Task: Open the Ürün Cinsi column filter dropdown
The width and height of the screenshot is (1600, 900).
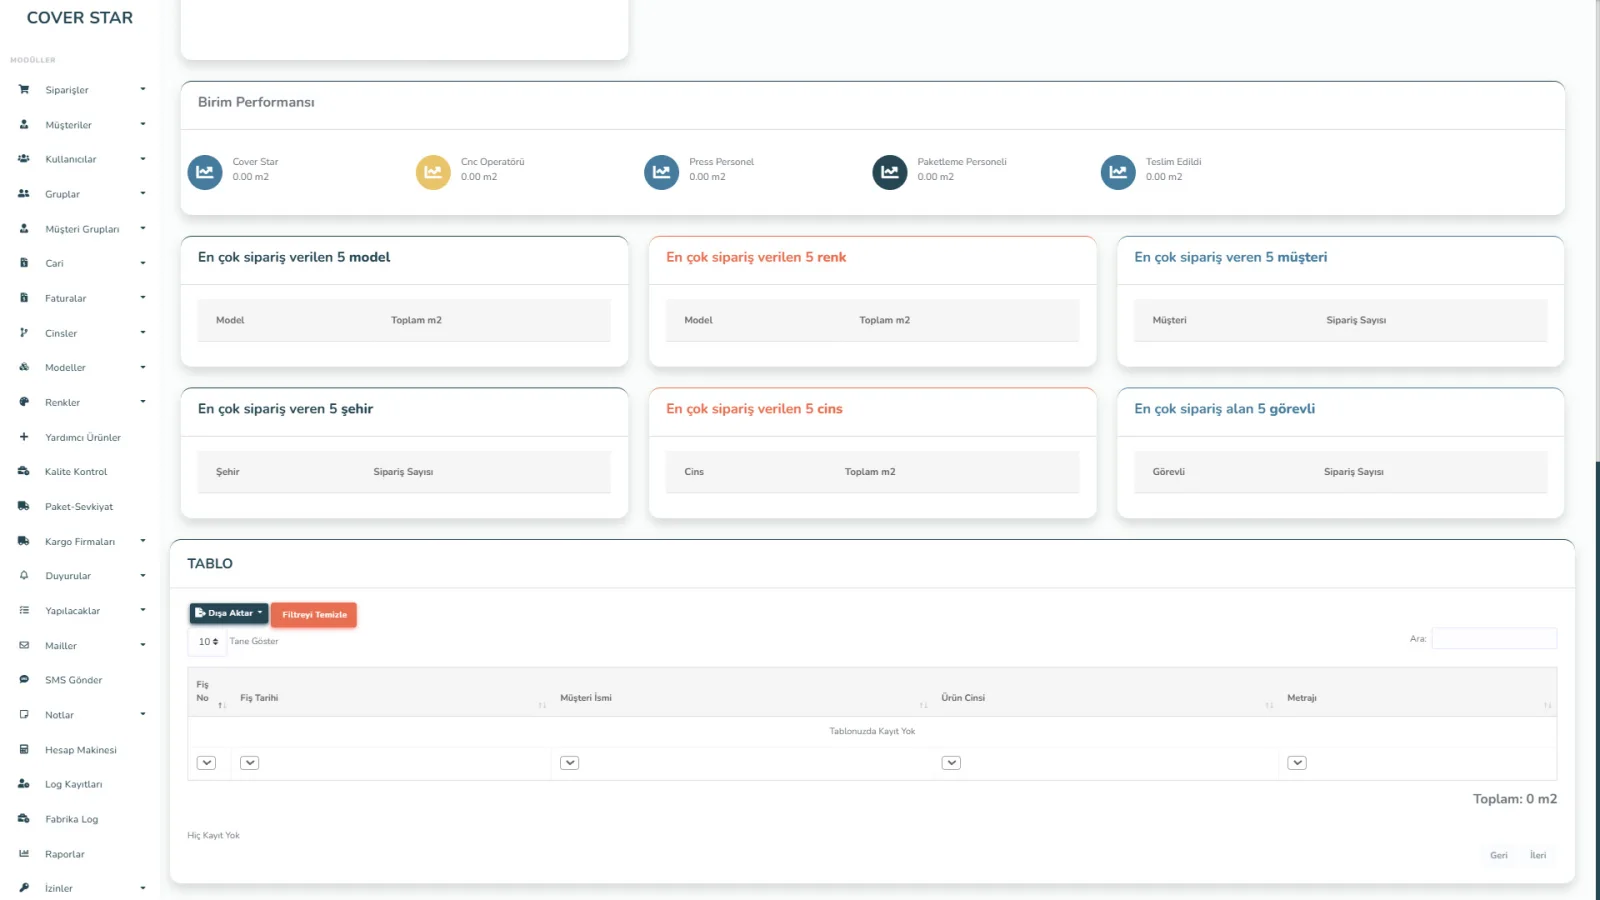Action: [951, 763]
